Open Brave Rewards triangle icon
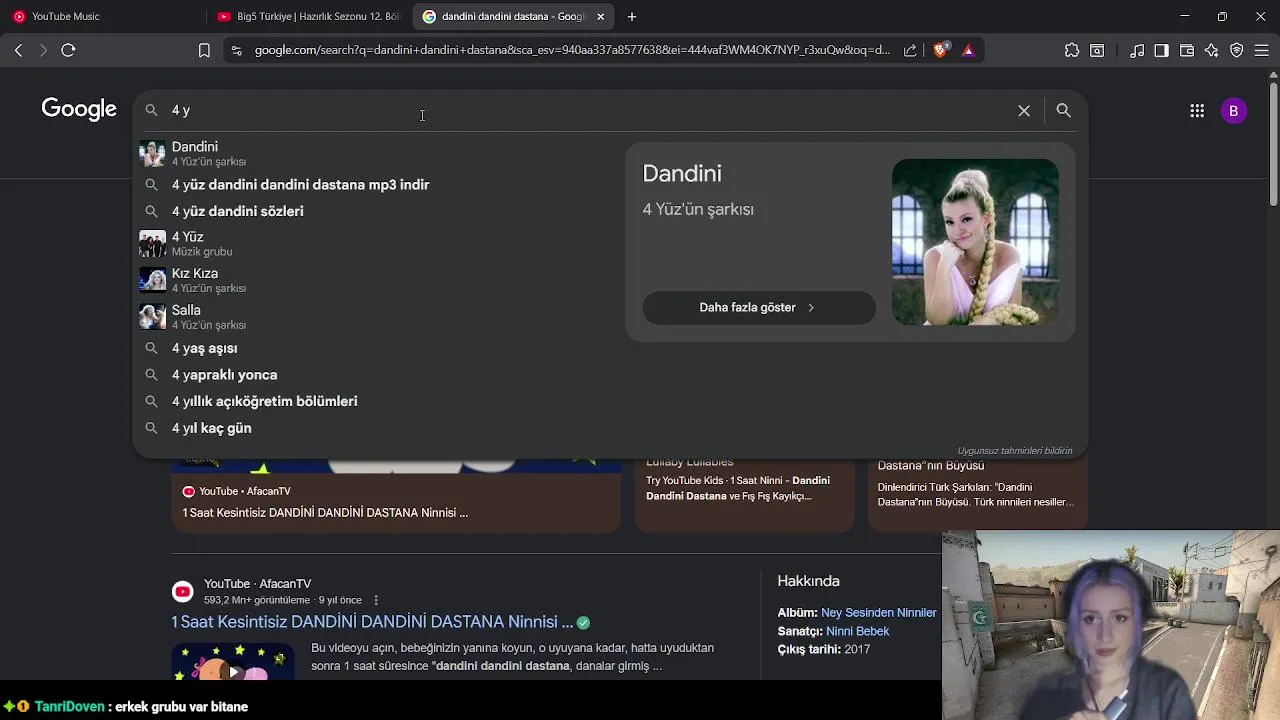This screenshot has height=720, width=1280. coord(968,50)
